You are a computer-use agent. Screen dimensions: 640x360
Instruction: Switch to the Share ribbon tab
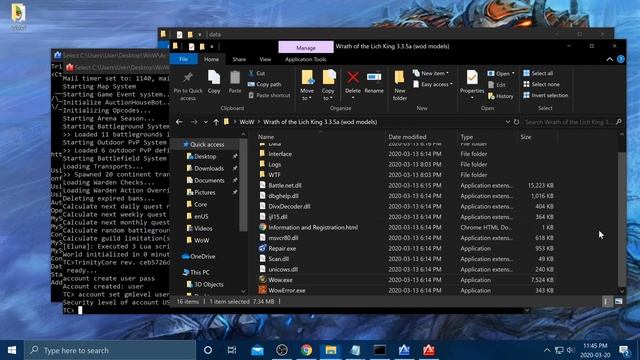click(239, 59)
